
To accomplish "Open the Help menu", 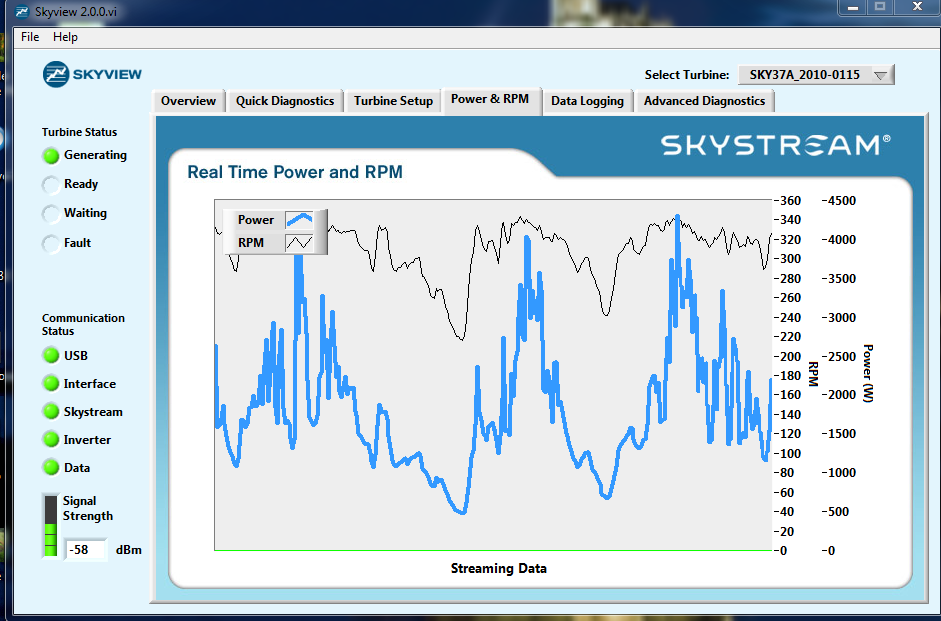I will pyautogui.click(x=65, y=37).
